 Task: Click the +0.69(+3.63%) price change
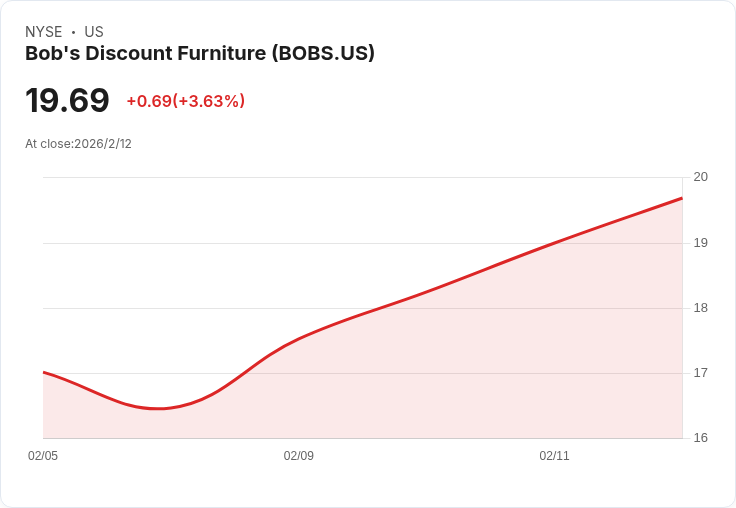click(x=185, y=101)
